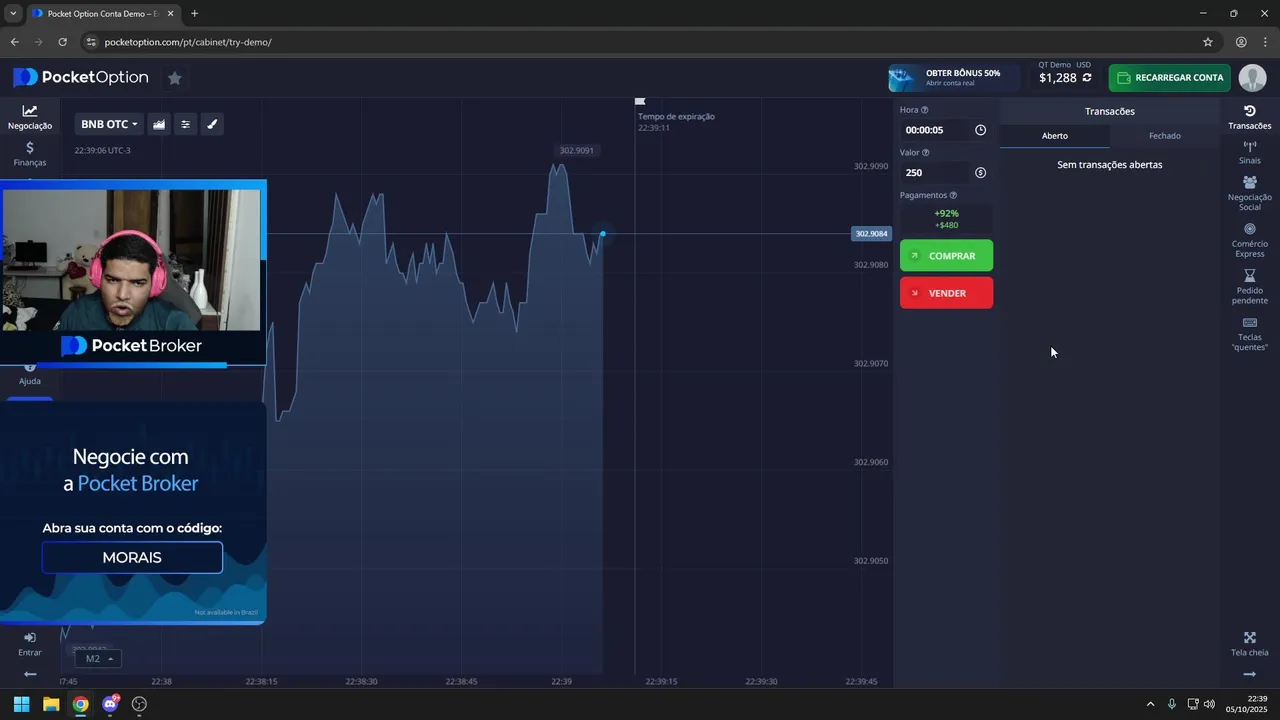Add BNB OTC to favorites star

coord(174,77)
